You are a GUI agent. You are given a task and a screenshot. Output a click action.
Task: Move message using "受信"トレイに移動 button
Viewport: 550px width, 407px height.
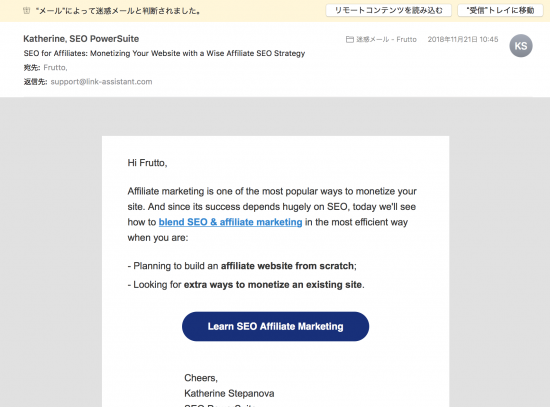pyautogui.click(x=500, y=11)
